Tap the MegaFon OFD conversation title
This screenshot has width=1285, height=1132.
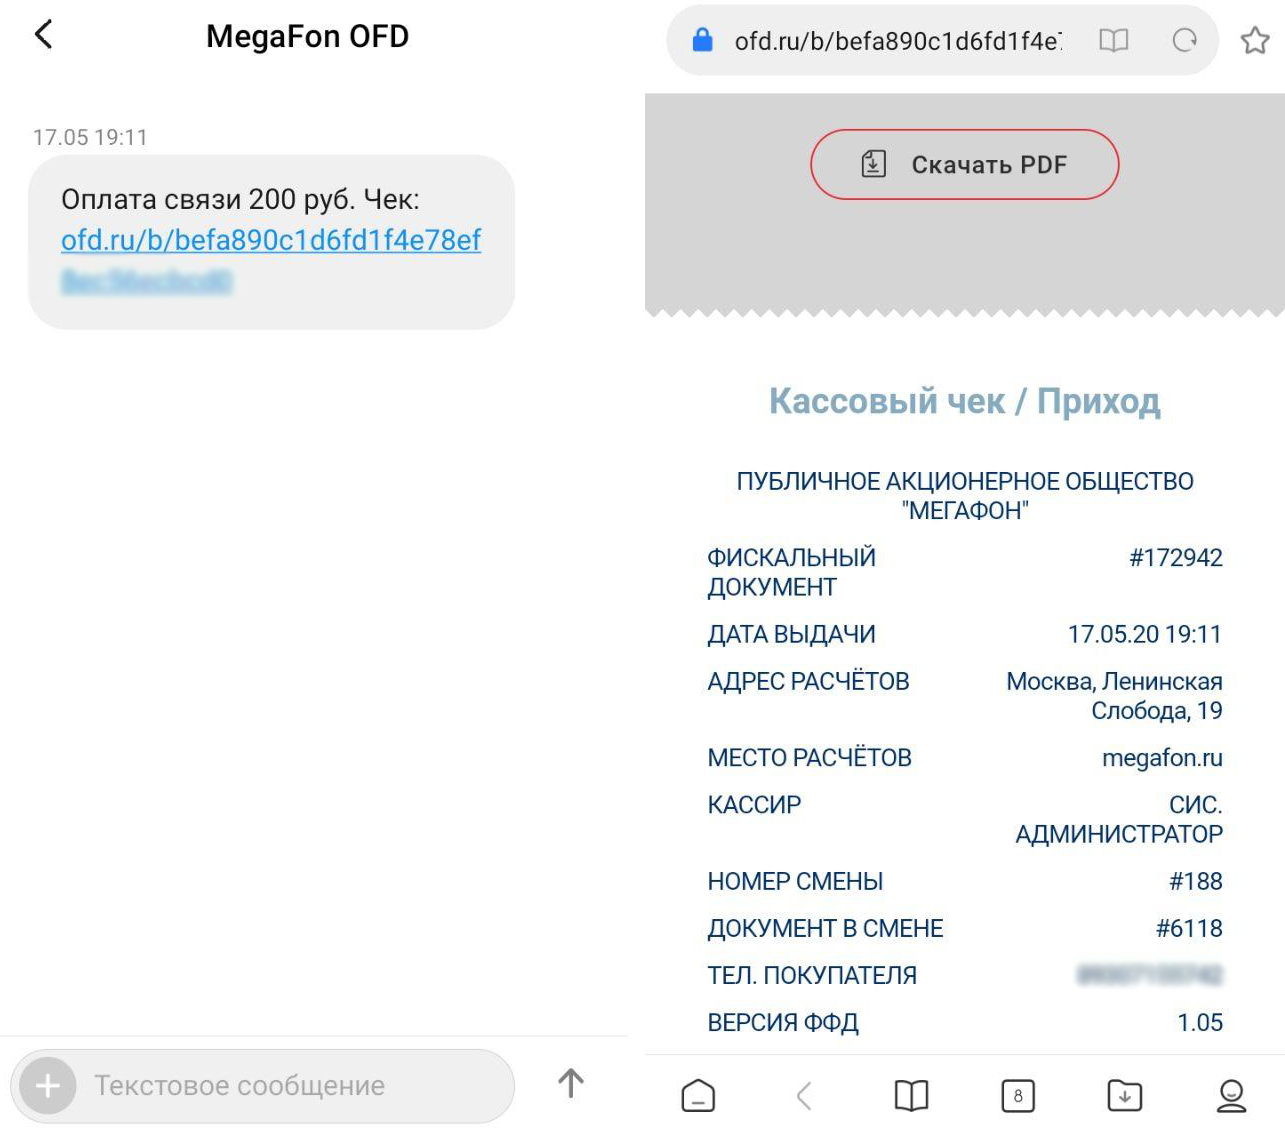click(x=307, y=36)
